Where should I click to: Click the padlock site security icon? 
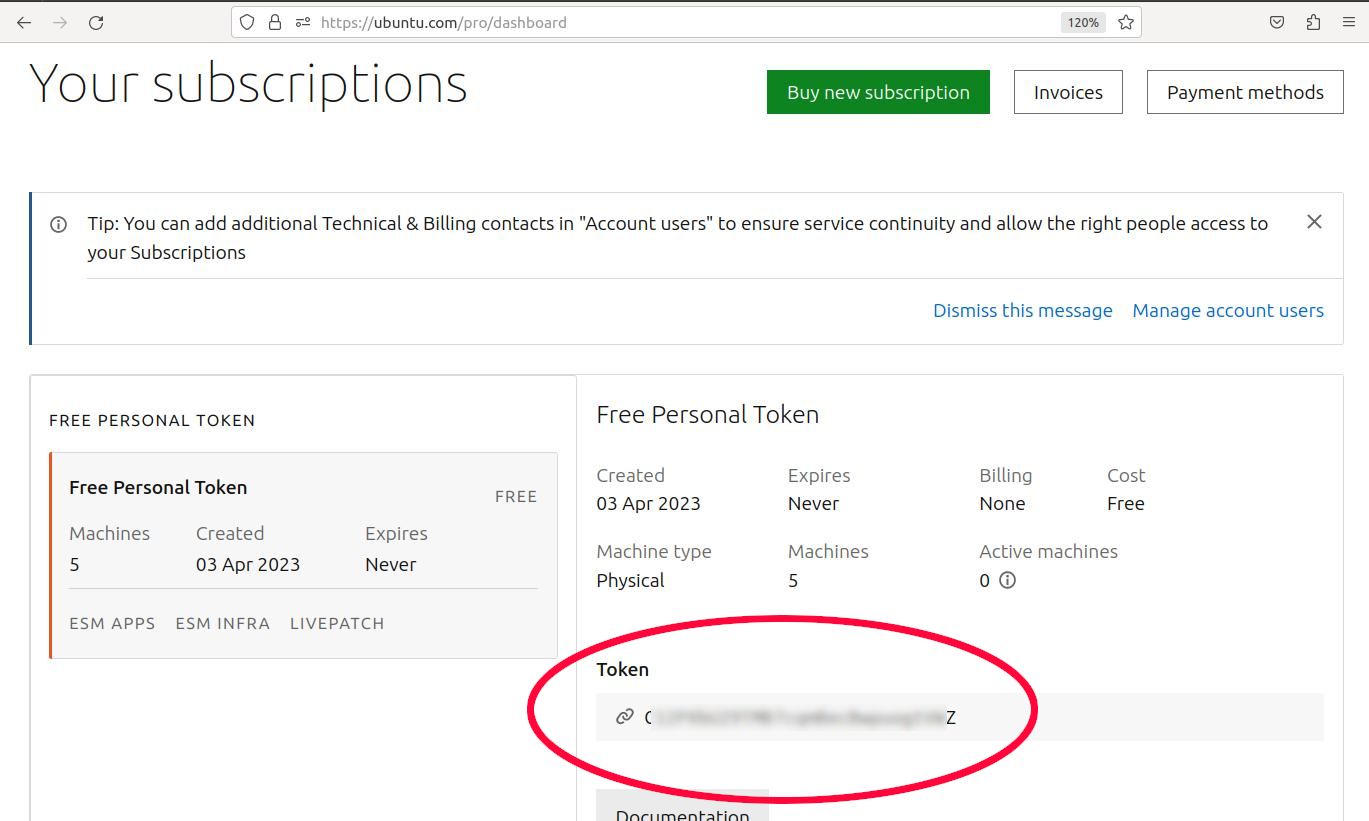coord(274,22)
